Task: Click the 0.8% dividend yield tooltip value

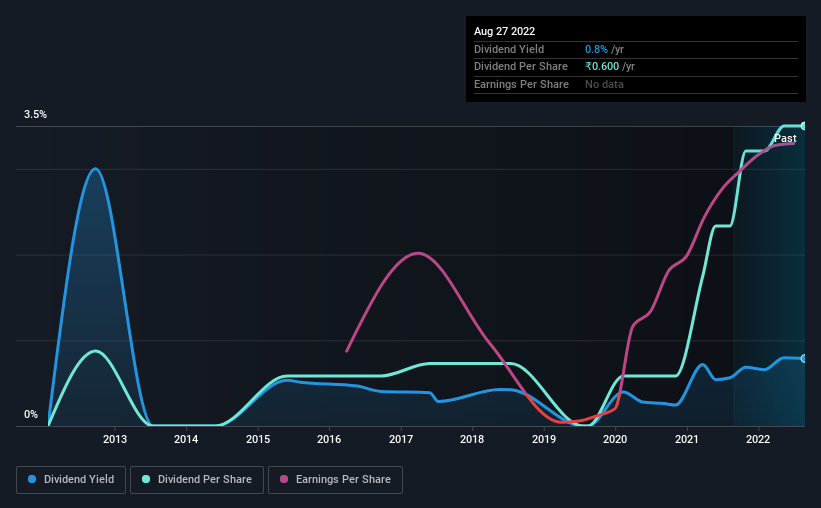Action: [x=596, y=49]
